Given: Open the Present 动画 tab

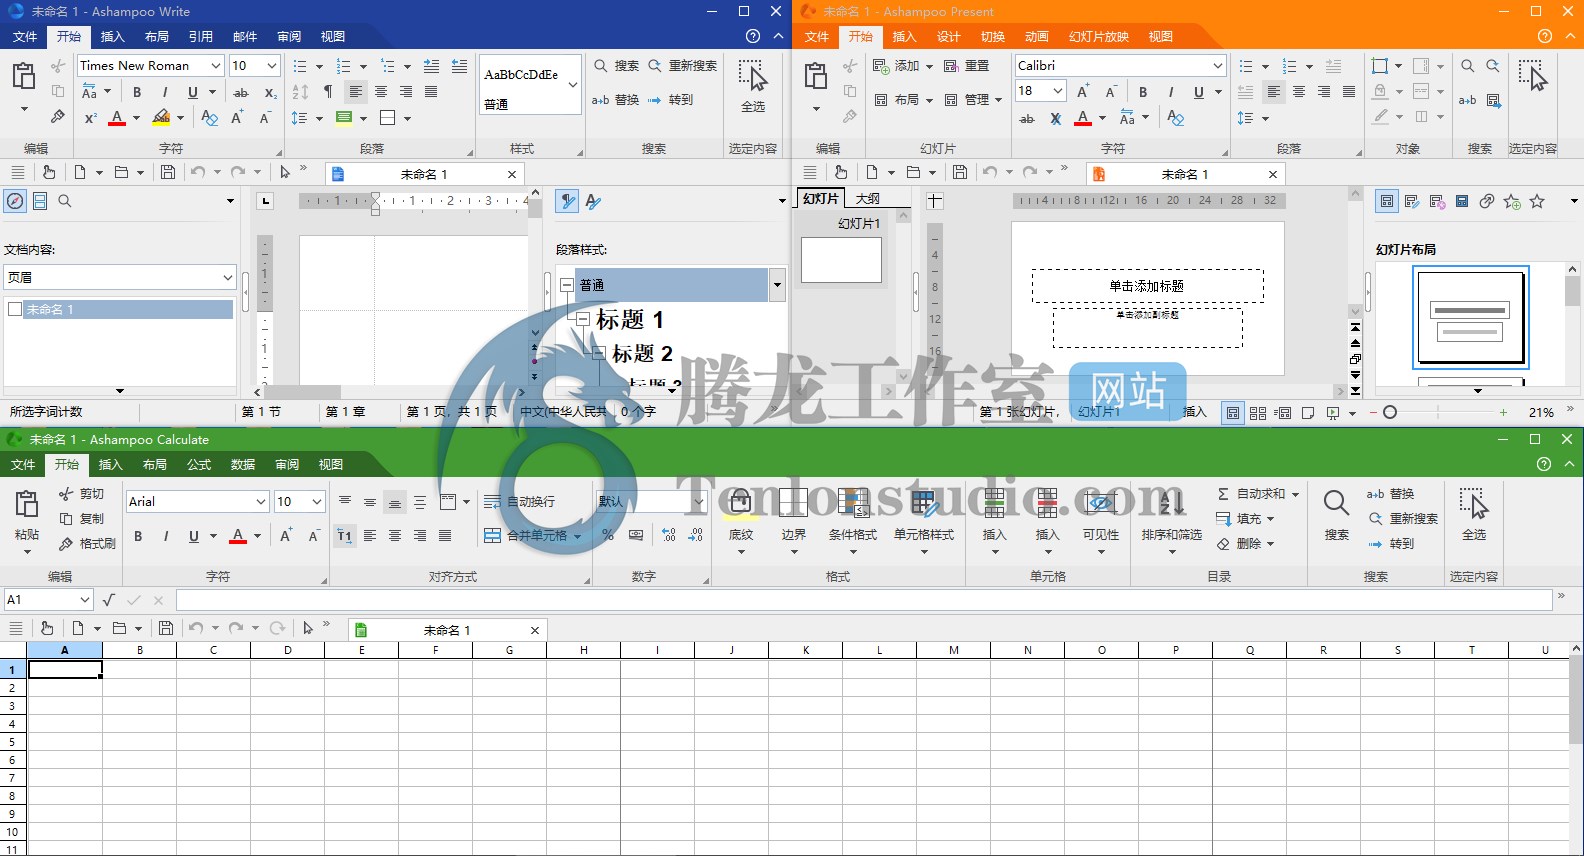Looking at the screenshot, I should click(1037, 37).
